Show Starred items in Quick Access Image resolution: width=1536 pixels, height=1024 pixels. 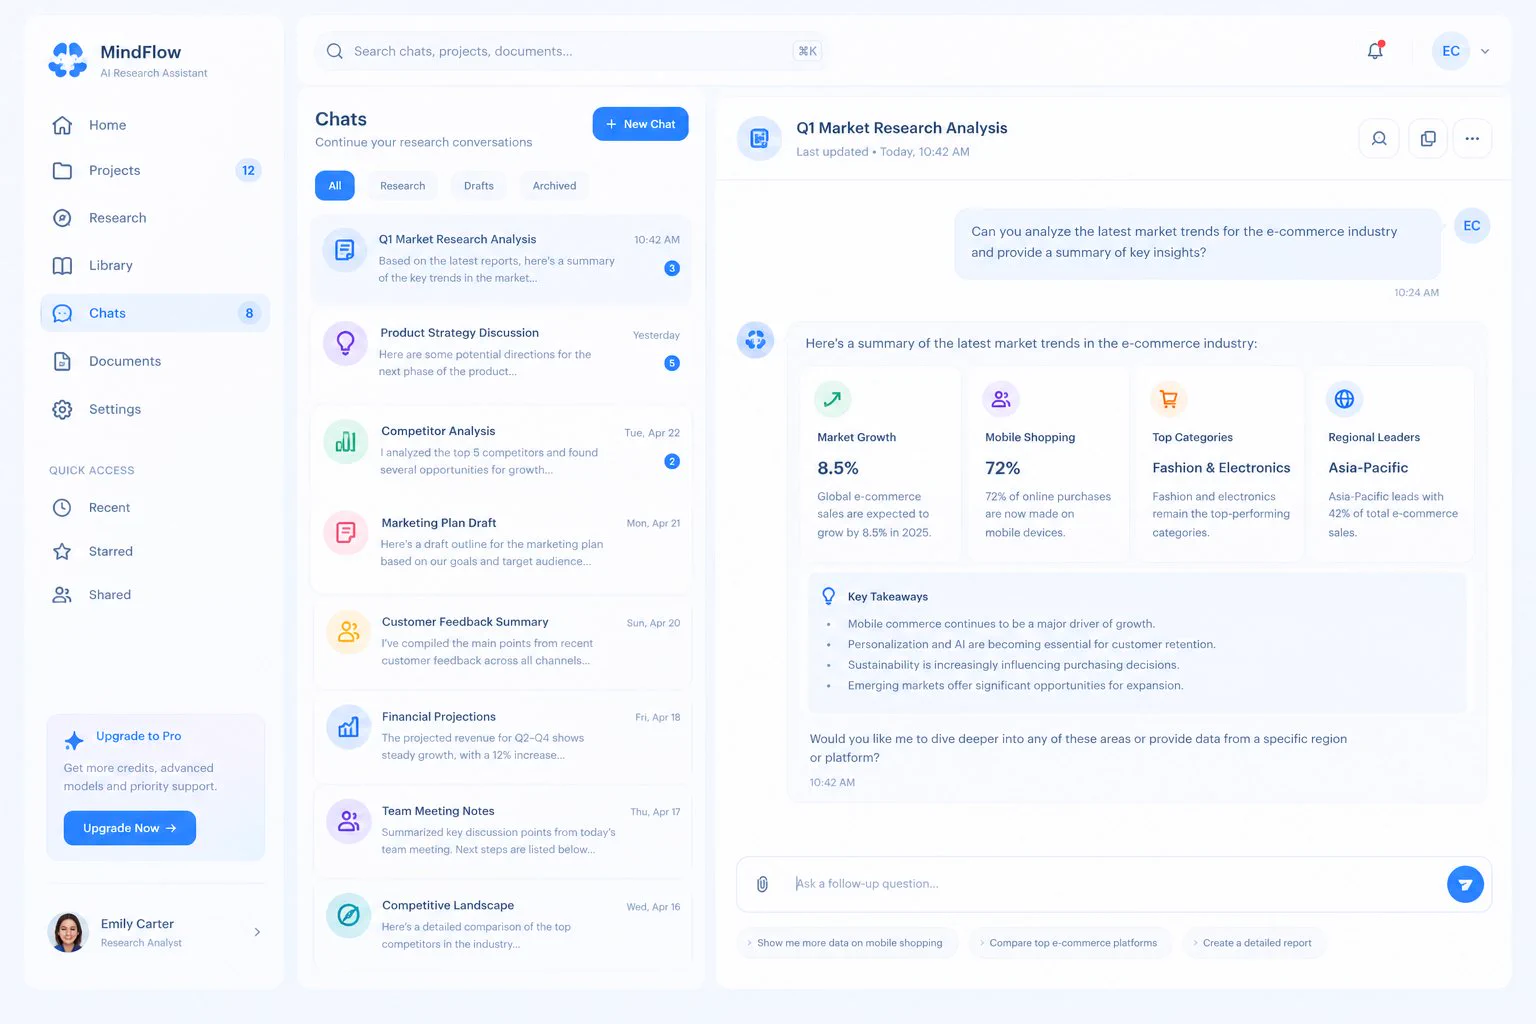(x=155, y=551)
